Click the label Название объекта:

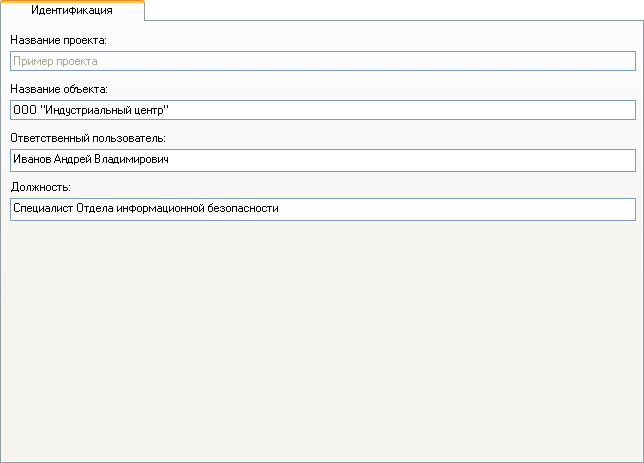click(x=59, y=89)
